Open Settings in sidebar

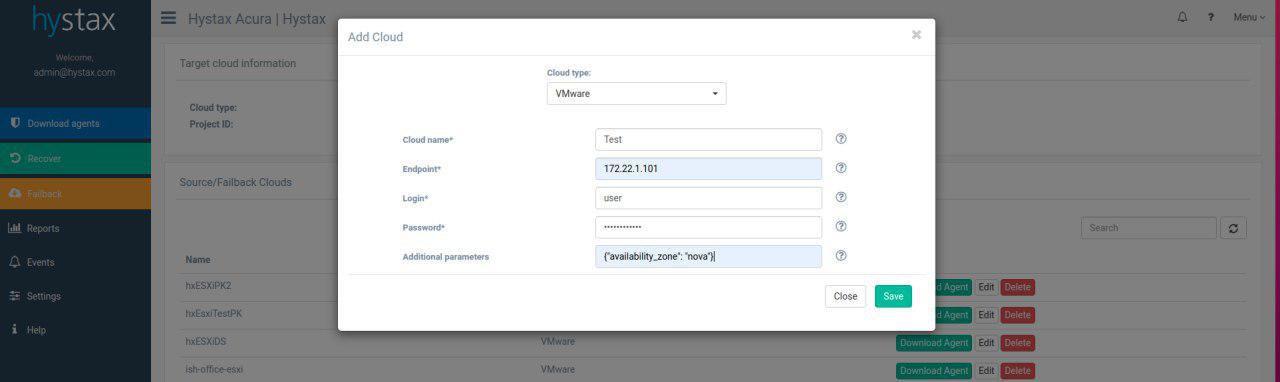pyautogui.click(x=75, y=296)
